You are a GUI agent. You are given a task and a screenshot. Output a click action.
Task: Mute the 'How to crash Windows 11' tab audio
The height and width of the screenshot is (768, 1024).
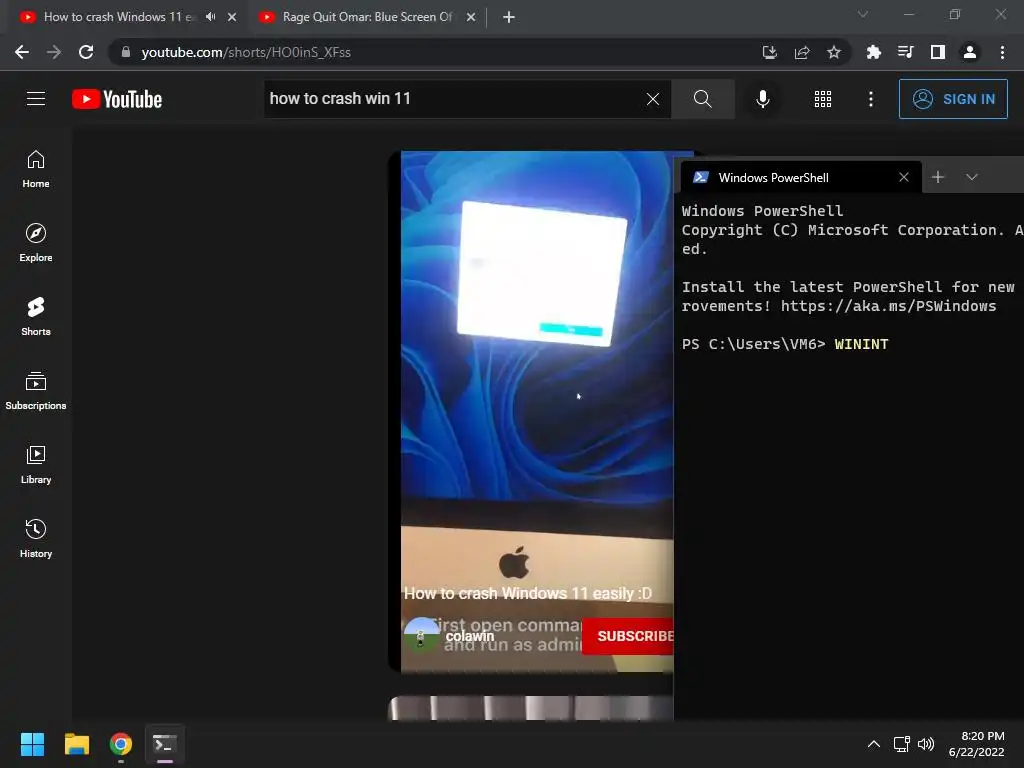click(210, 17)
